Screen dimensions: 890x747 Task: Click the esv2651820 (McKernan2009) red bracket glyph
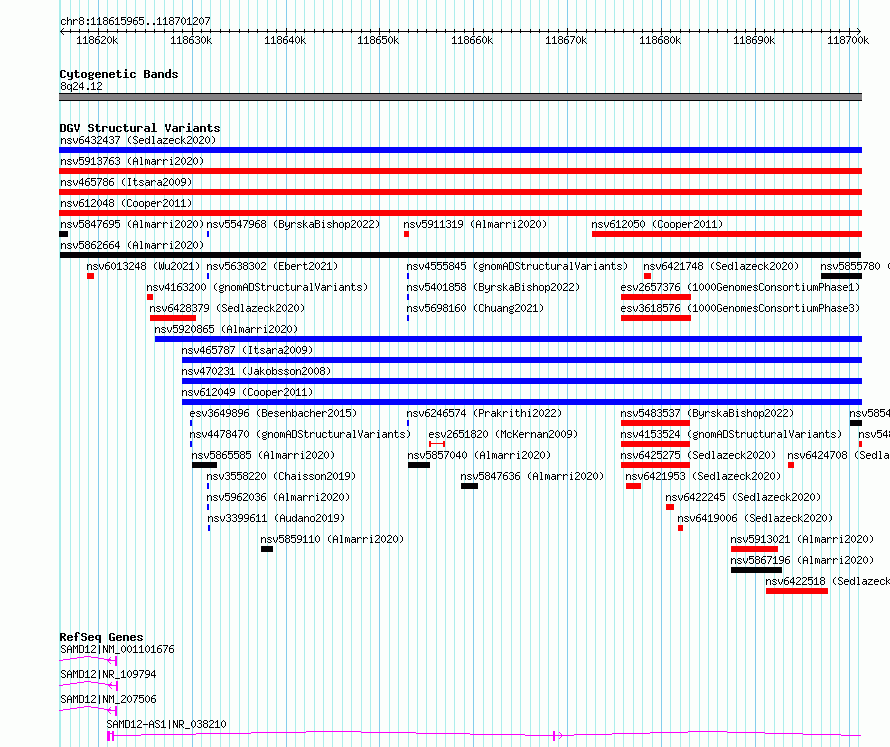tap(437, 444)
